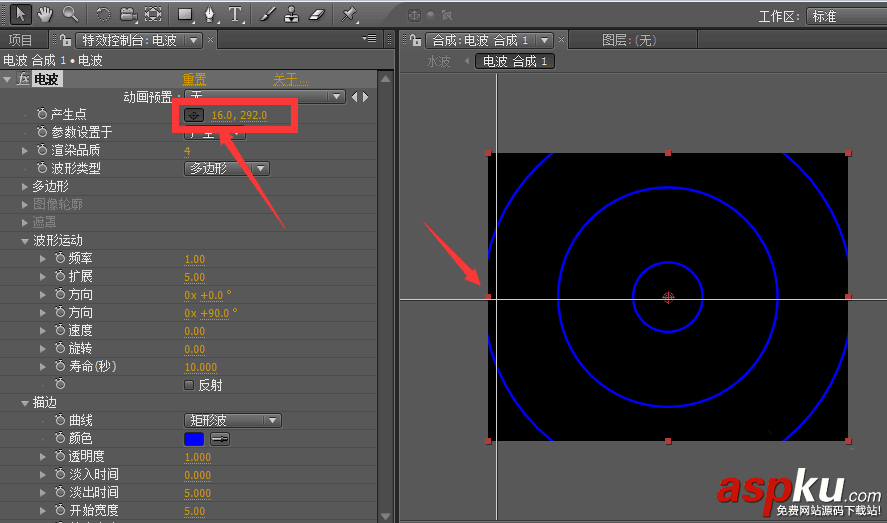Switch to the 项目 tab

(x=20, y=40)
